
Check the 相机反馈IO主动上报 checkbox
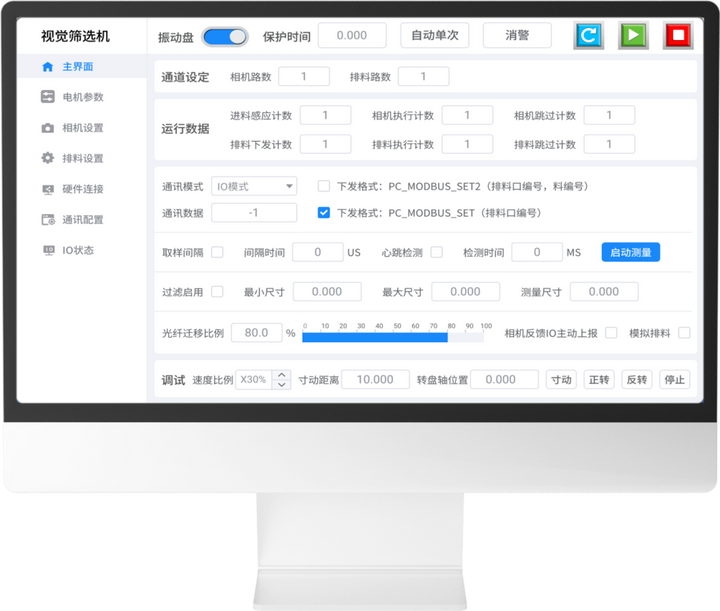point(611,333)
